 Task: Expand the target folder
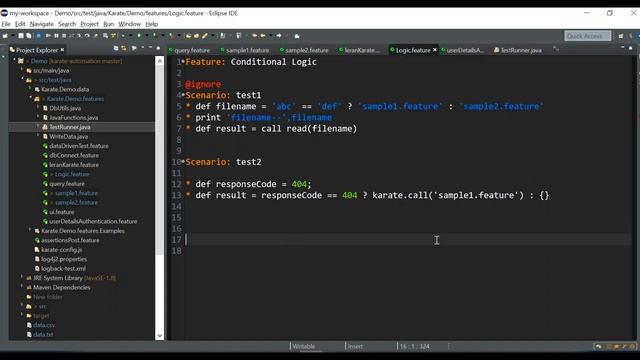pos(22,315)
